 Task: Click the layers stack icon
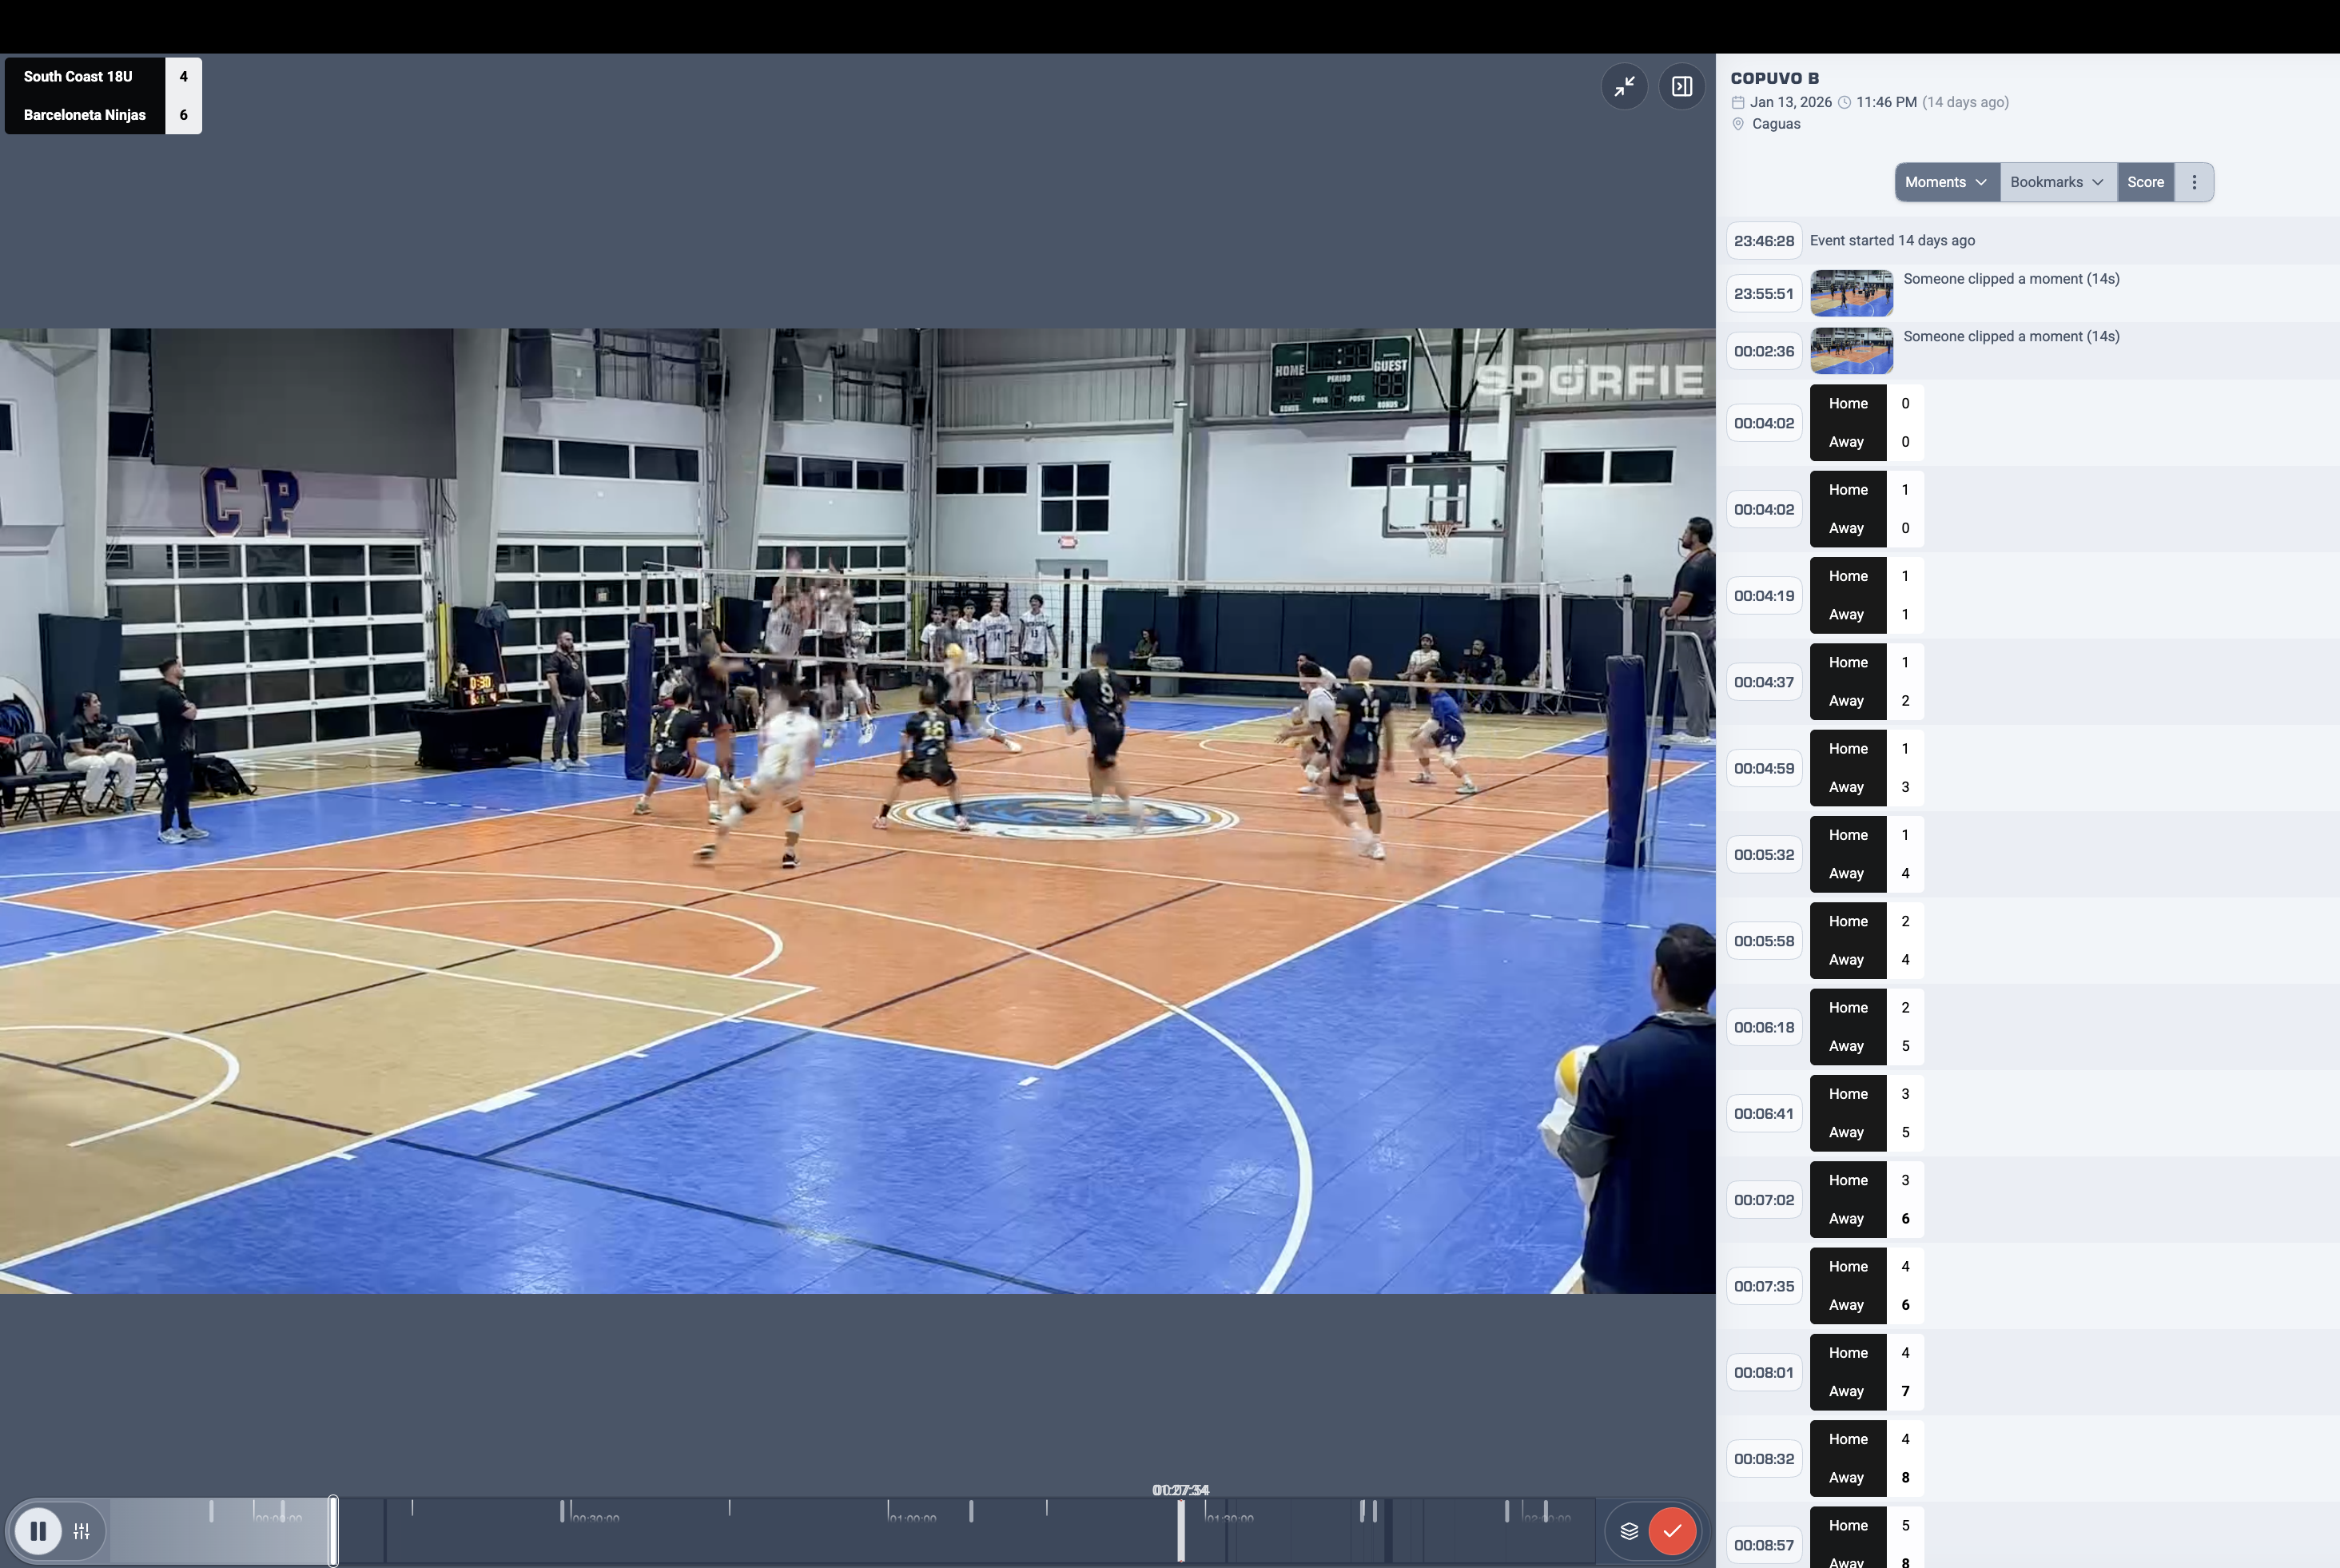[x=1629, y=1530]
